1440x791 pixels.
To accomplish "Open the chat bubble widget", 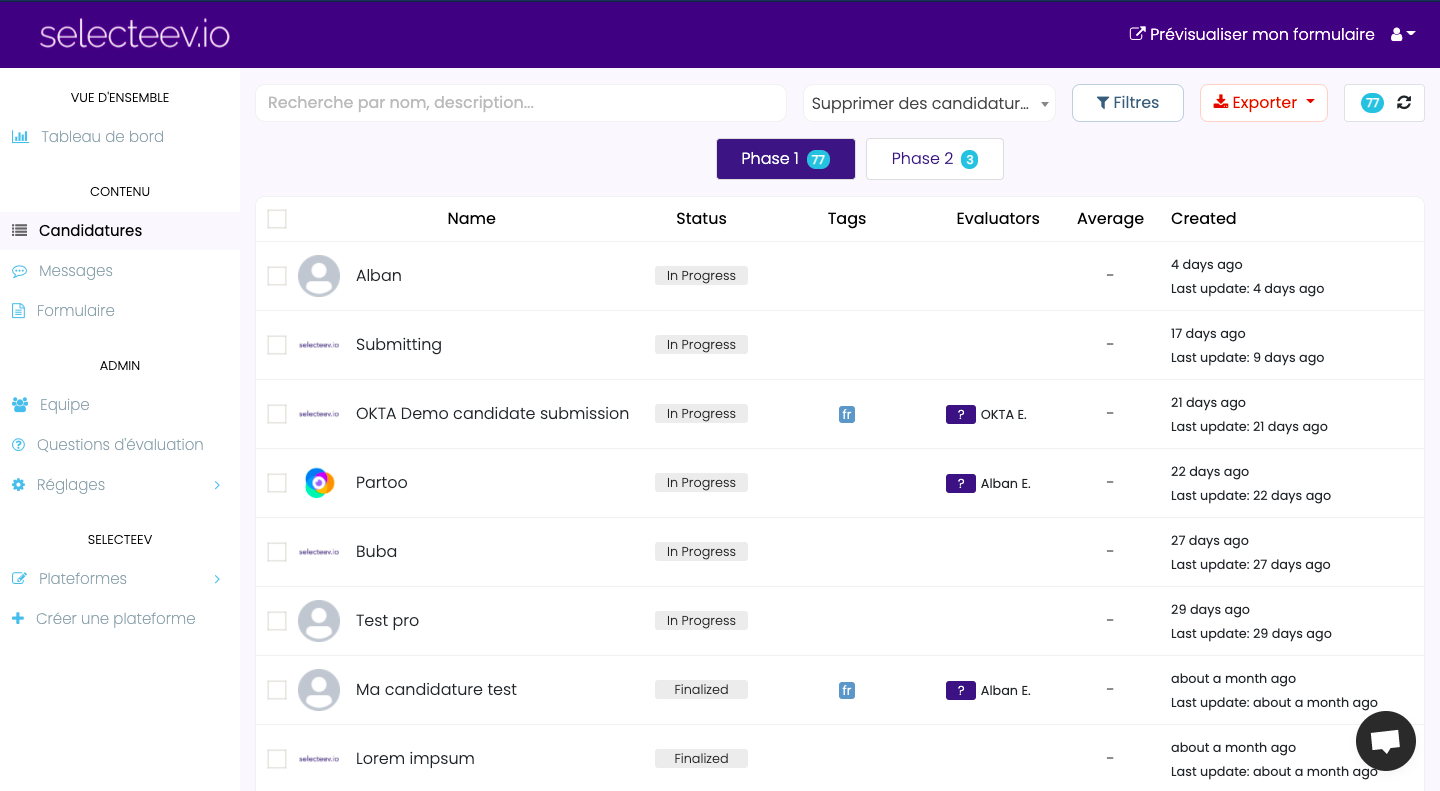I will [1385, 741].
